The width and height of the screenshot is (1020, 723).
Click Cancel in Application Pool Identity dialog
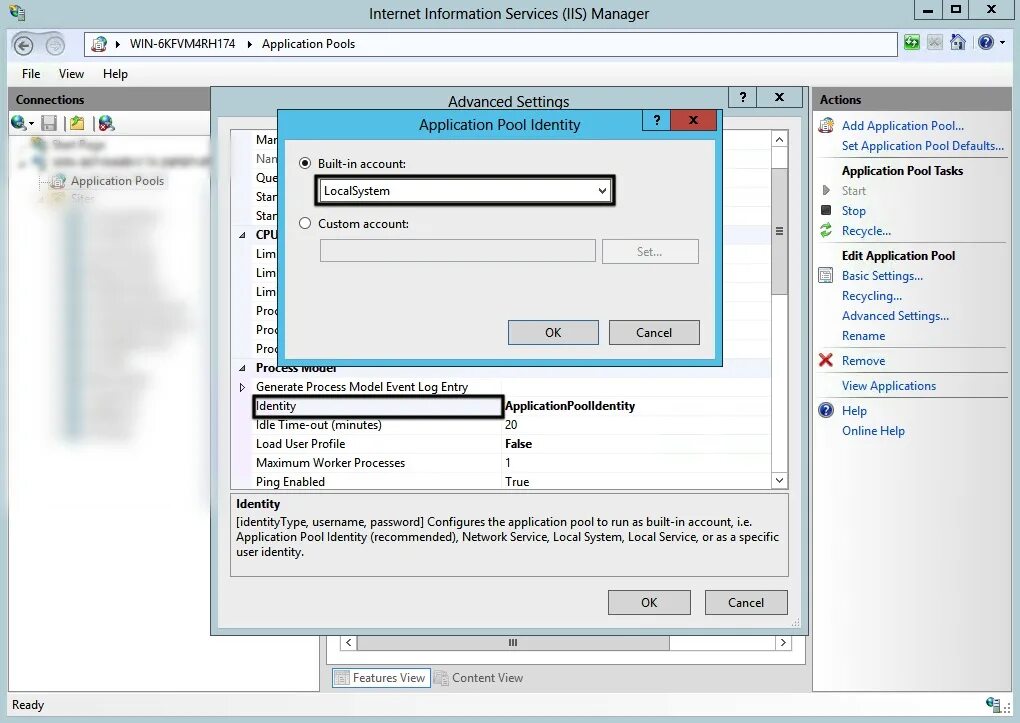[x=654, y=333]
